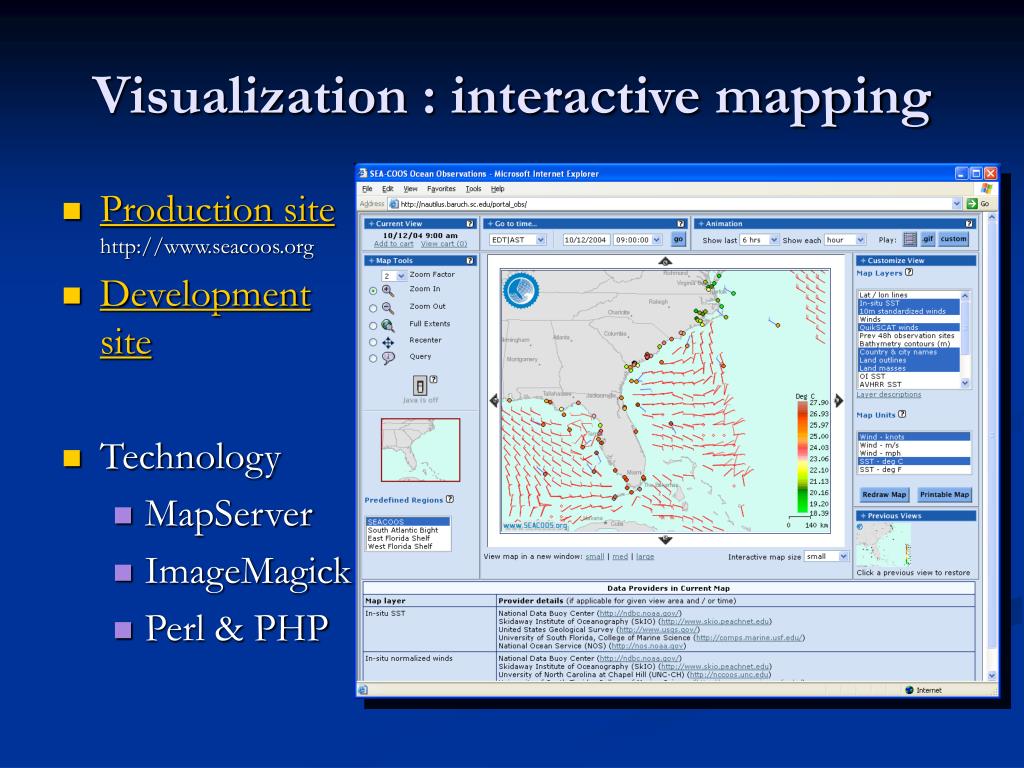The width and height of the screenshot is (1024, 768).
Task: Select the Full Extents radio button
Action: [x=373, y=325]
